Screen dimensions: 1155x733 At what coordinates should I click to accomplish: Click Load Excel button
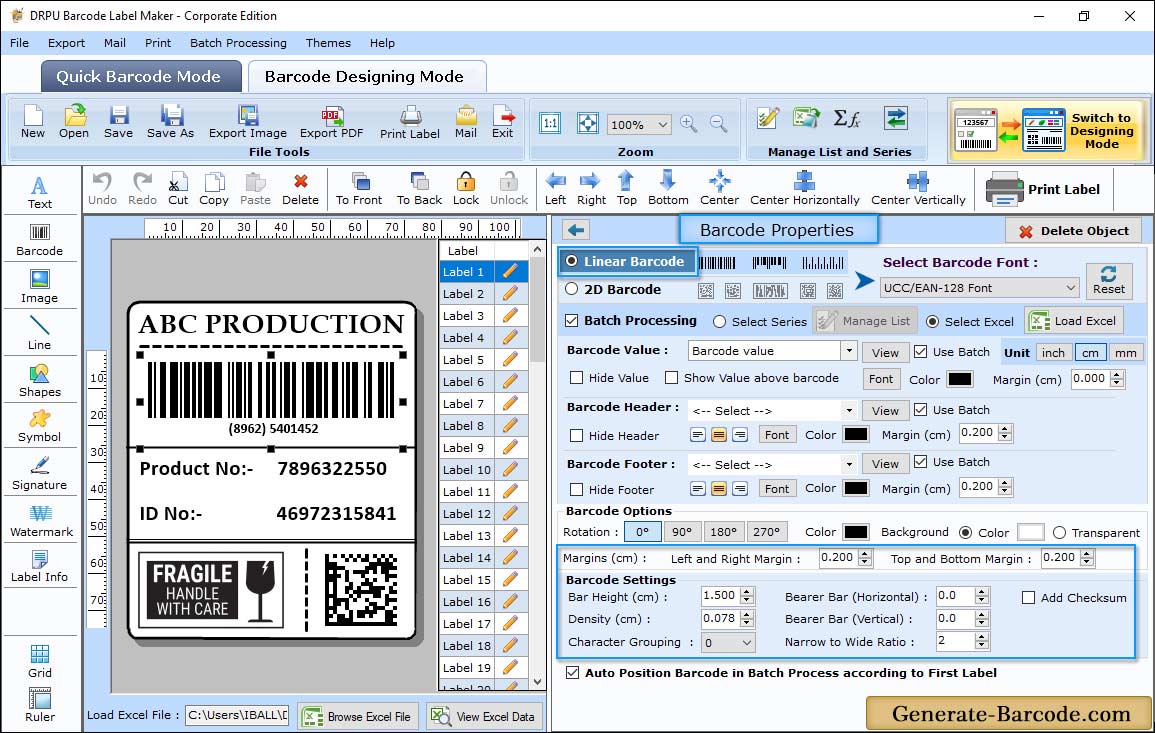(1074, 321)
